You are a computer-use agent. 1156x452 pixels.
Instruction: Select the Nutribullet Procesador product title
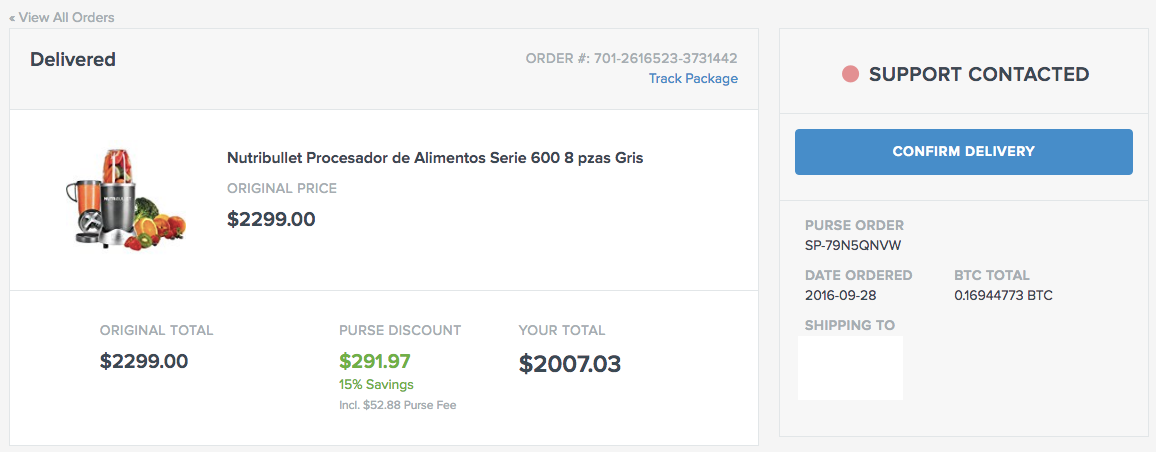click(x=435, y=158)
